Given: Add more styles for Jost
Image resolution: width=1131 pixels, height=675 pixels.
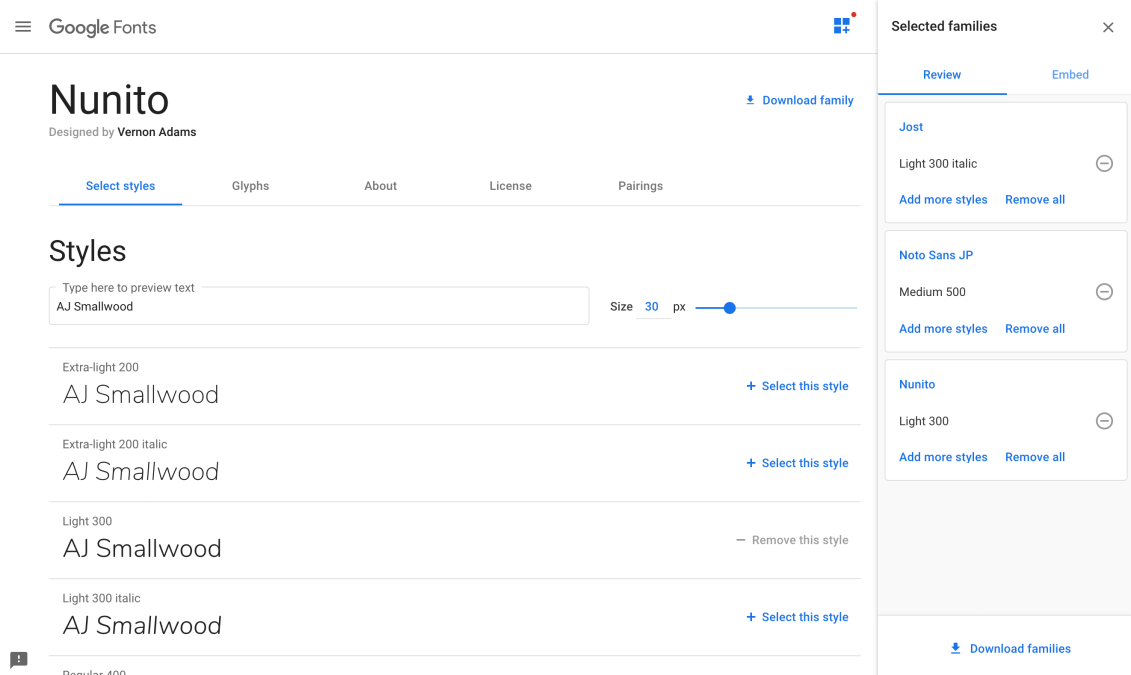Looking at the screenshot, I should pyautogui.click(x=943, y=200).
